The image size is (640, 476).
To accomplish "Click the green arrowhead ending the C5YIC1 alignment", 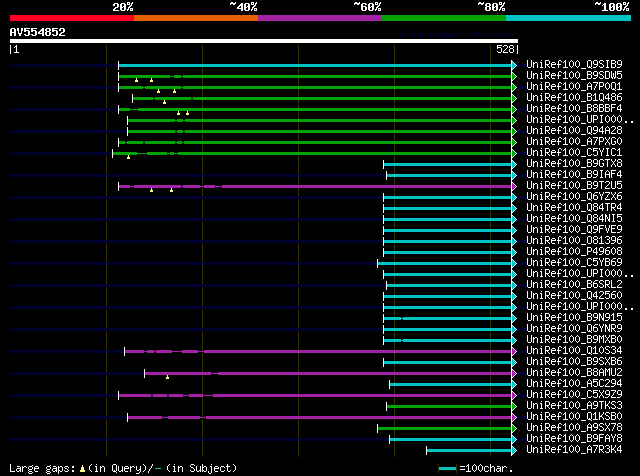I will (514, 153).
